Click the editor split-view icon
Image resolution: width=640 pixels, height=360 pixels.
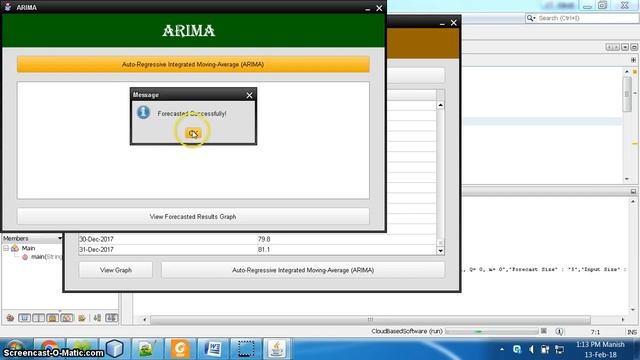[x=633, y=60]
